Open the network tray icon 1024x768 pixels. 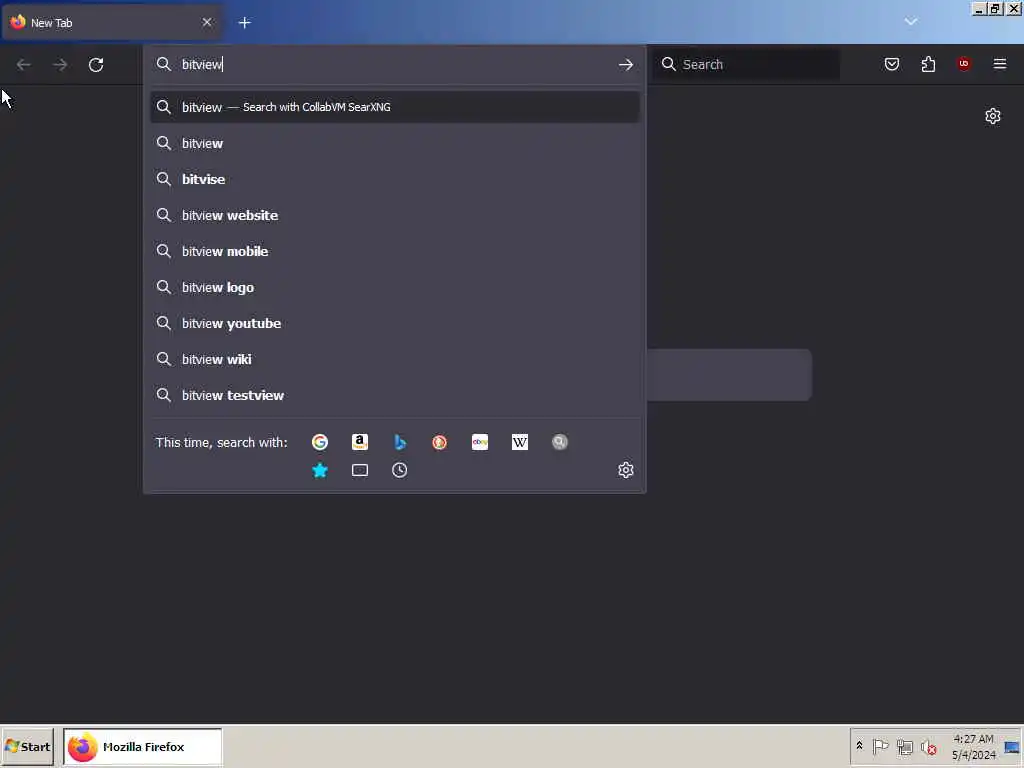pyautogui.click(x=904, y=746)
